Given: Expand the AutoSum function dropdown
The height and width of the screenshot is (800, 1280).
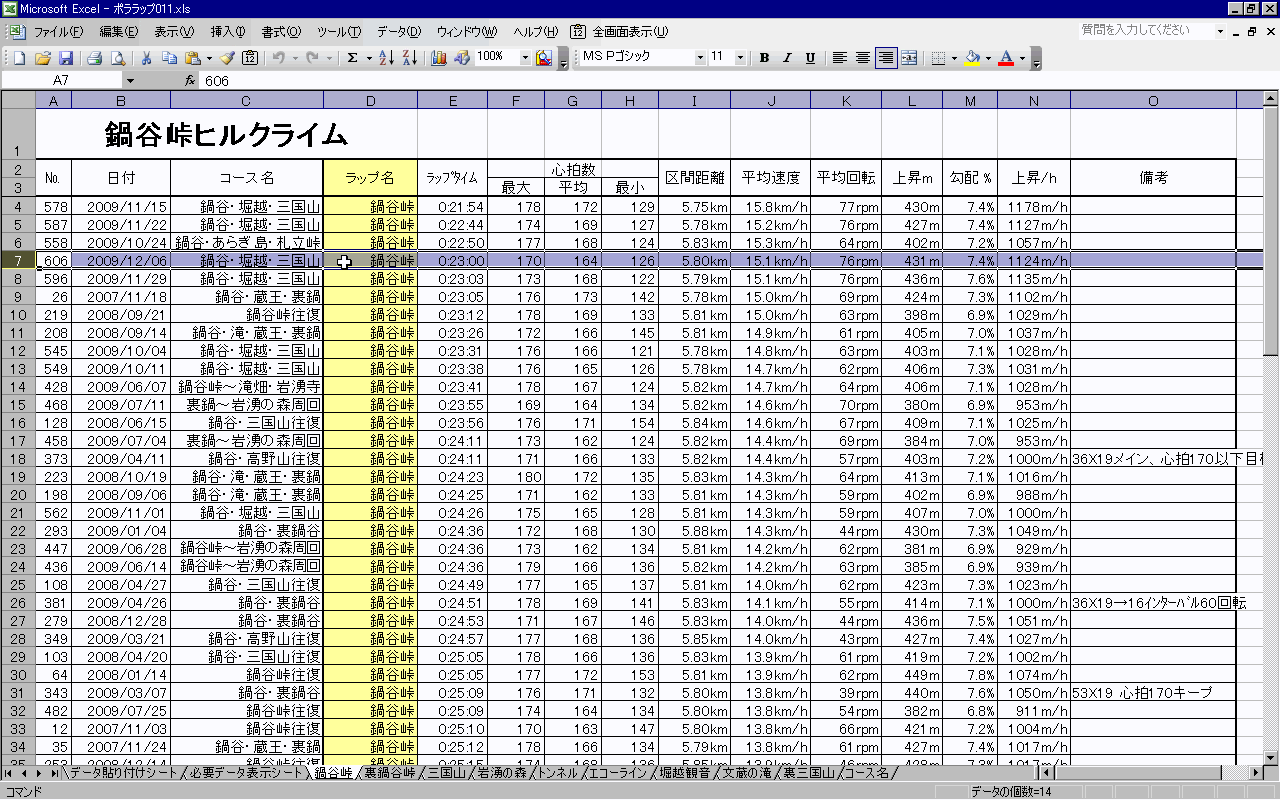Looking at the screenshot, I should pyautogui.click(x=368, y=58).
